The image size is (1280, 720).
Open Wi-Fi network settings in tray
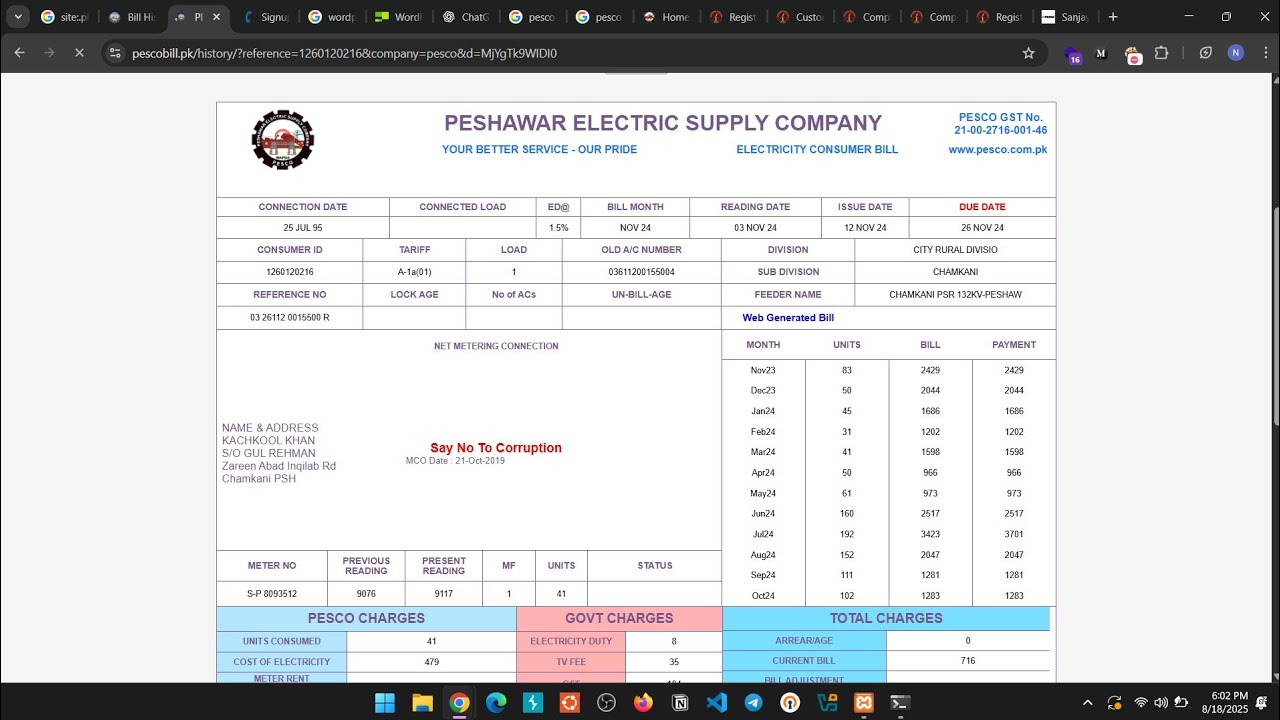pyautogui.click(x=1141, y=703)
